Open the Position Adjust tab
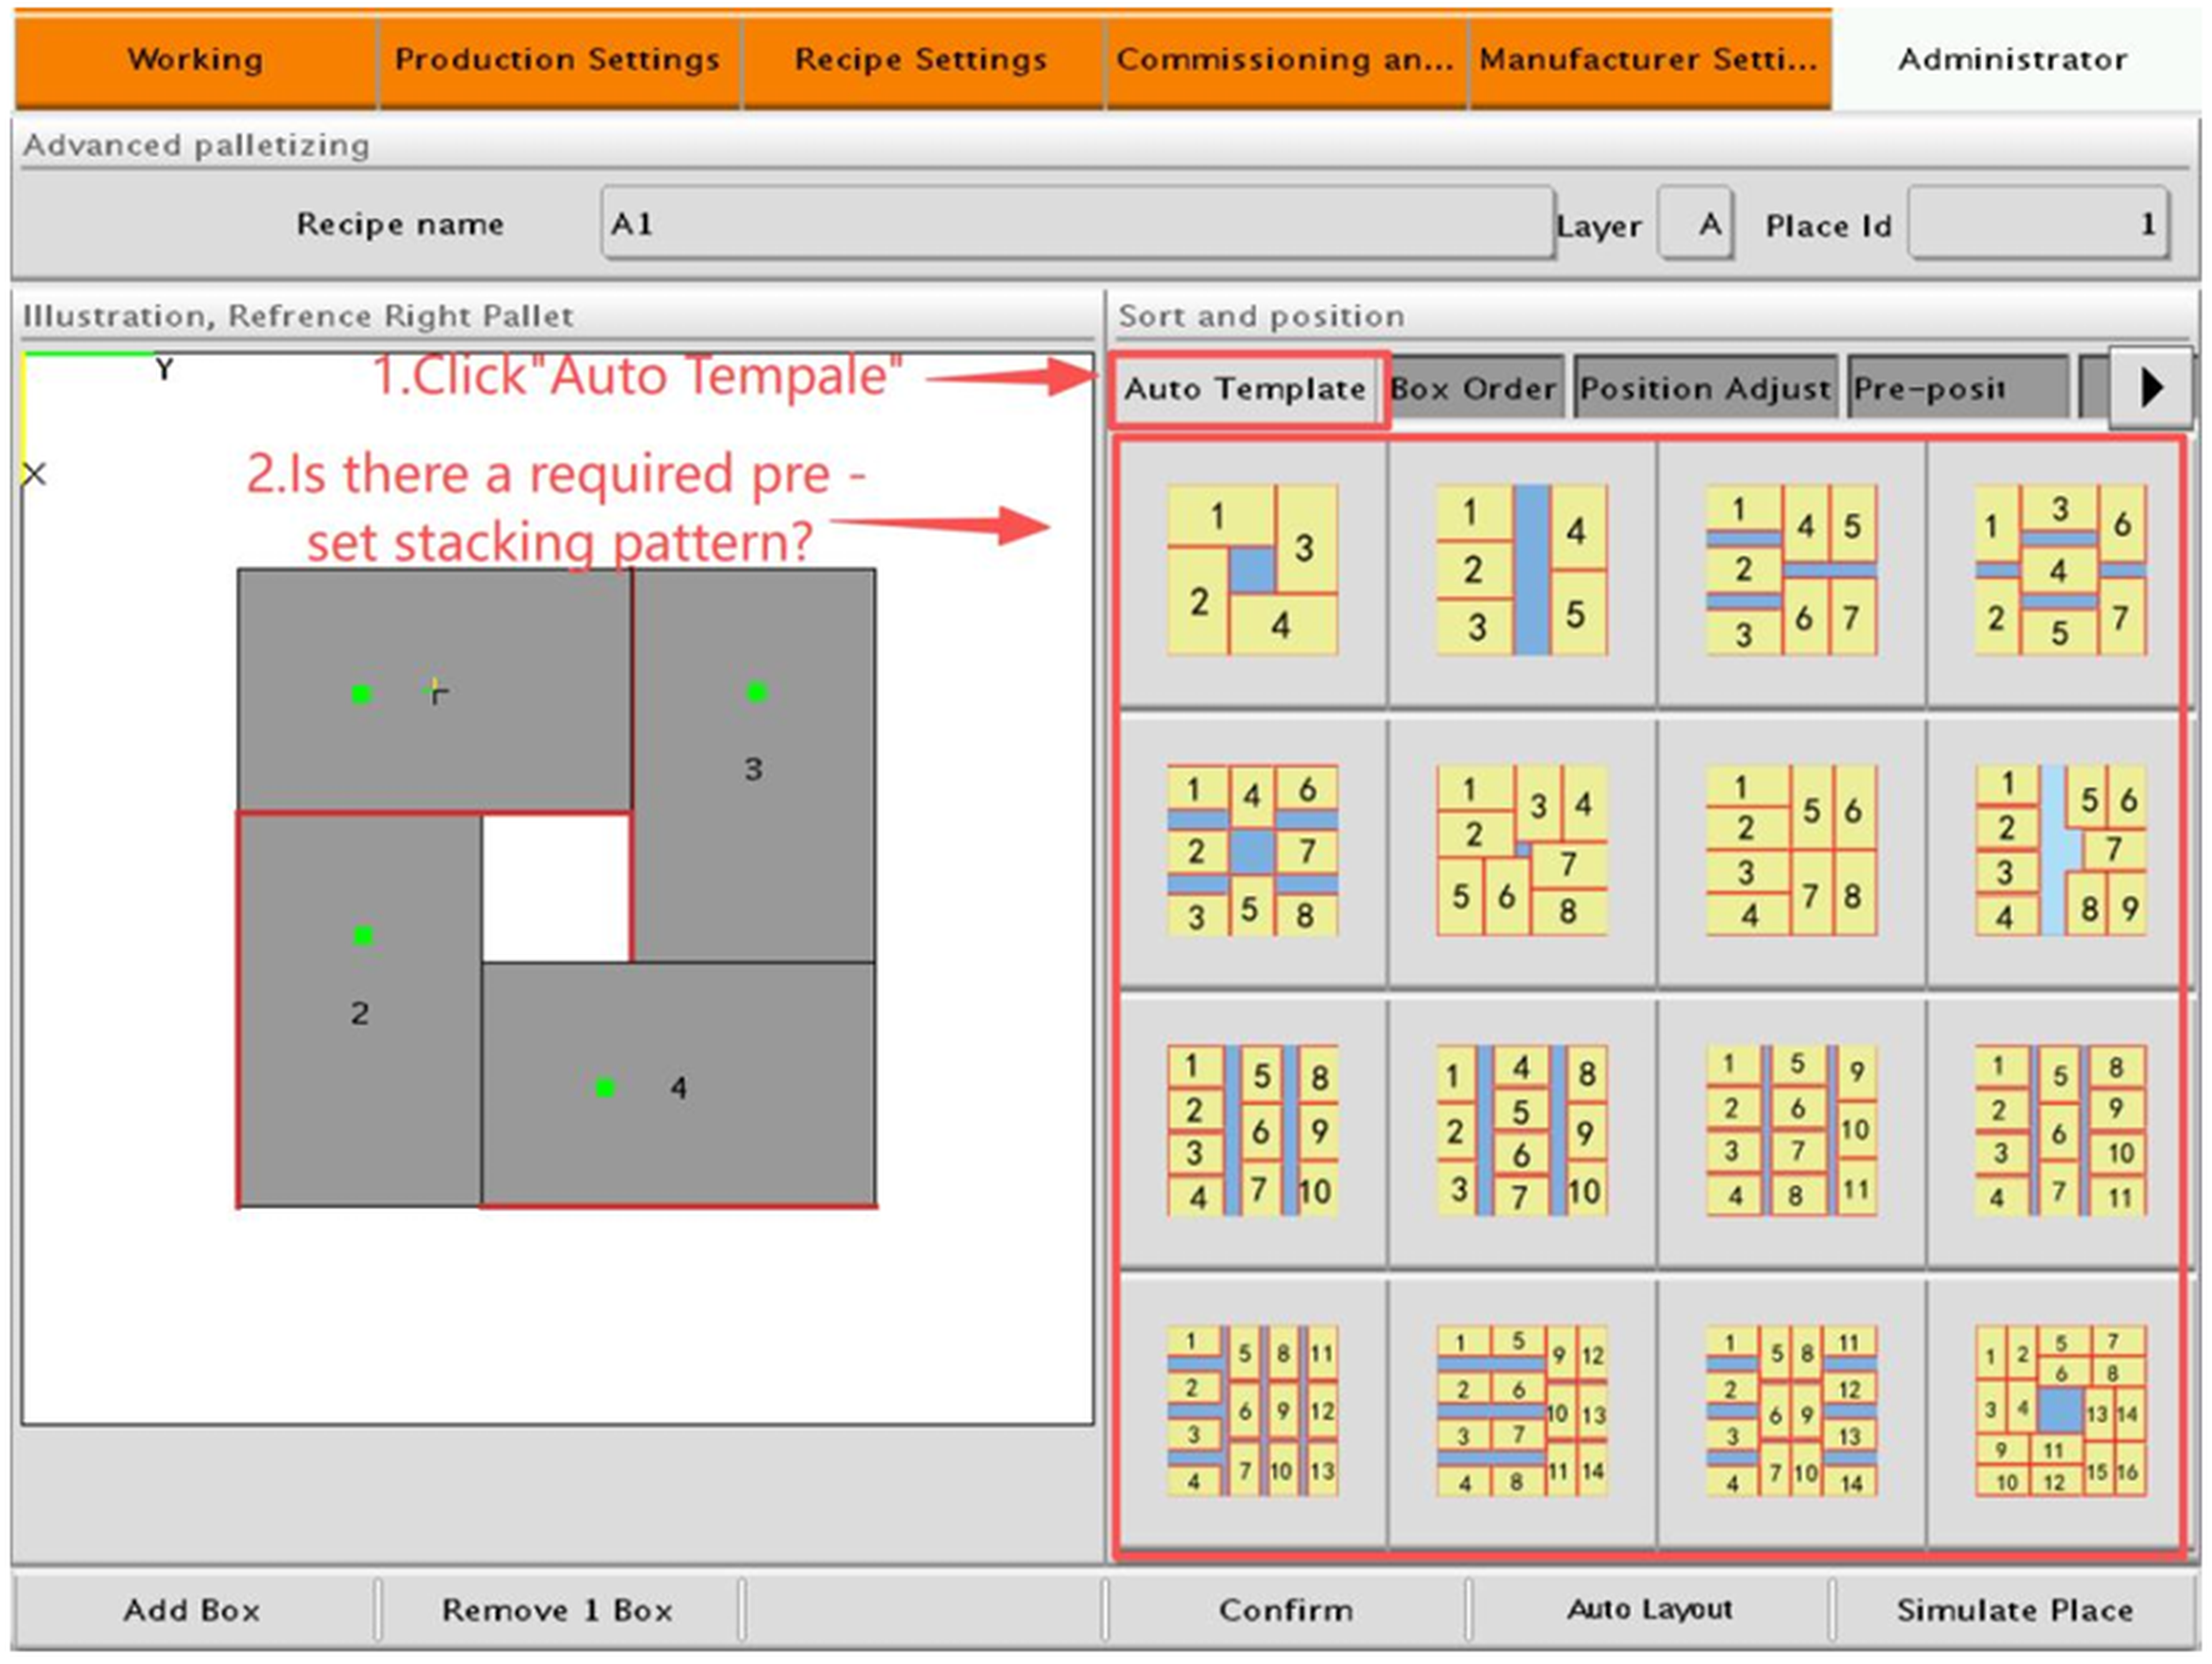Image resolution: width=2212 pixels, height=1664 pixels. 1706,388
